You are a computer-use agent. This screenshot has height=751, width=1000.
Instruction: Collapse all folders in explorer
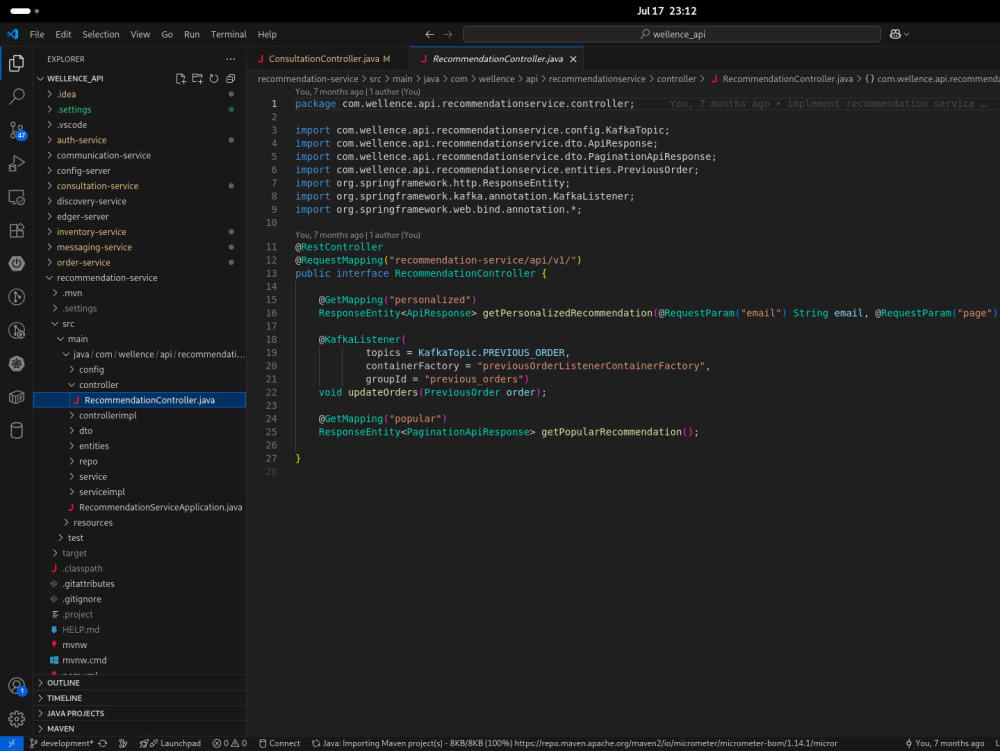230,78
